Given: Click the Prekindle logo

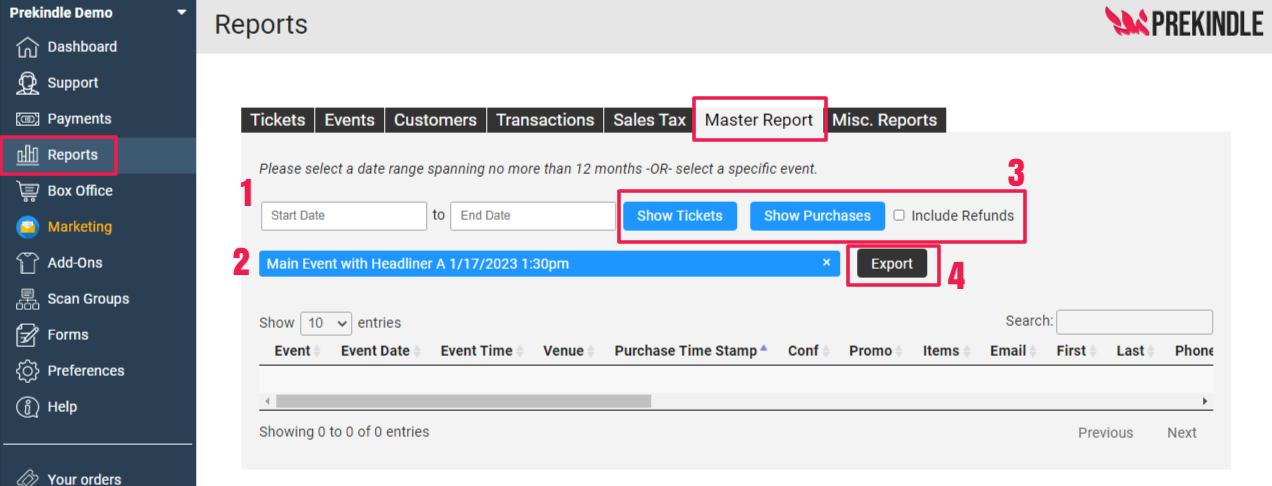Looking at the screenshot, I should (1184, 22).
